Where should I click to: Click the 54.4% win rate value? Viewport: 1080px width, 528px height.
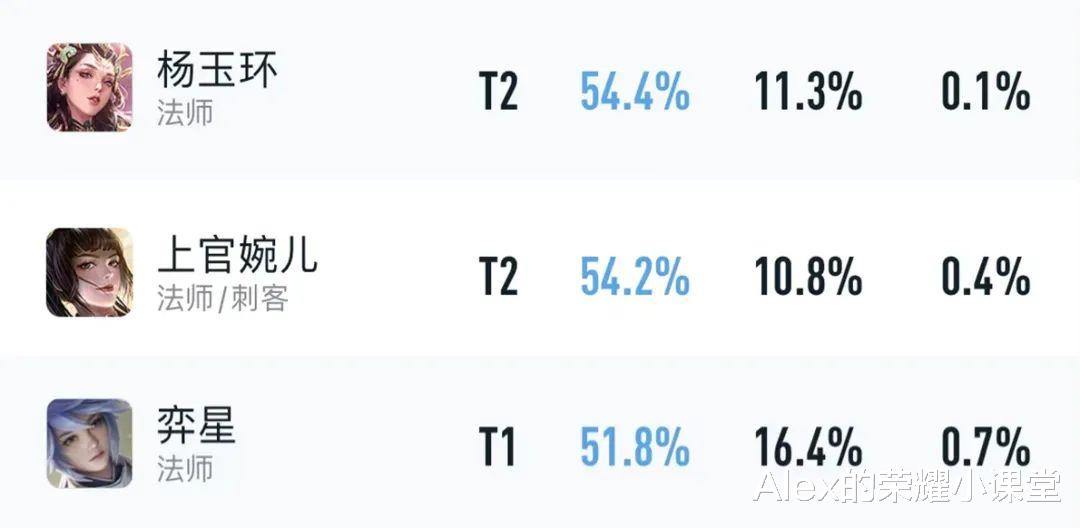pos(634,92)
